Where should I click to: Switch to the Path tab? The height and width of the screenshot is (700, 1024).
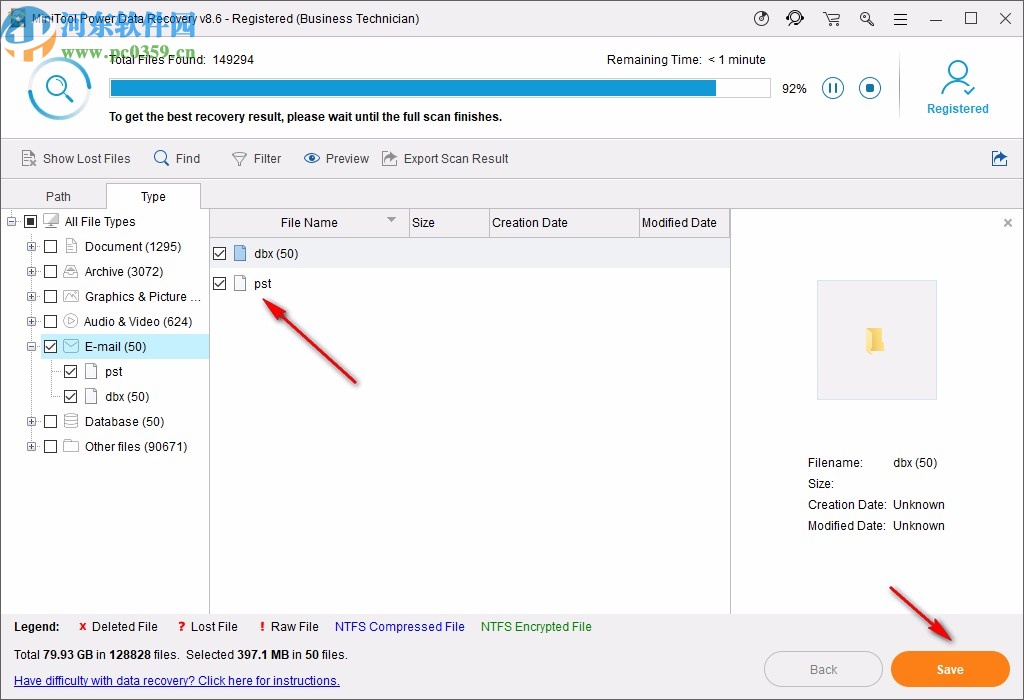click(58, 197)
